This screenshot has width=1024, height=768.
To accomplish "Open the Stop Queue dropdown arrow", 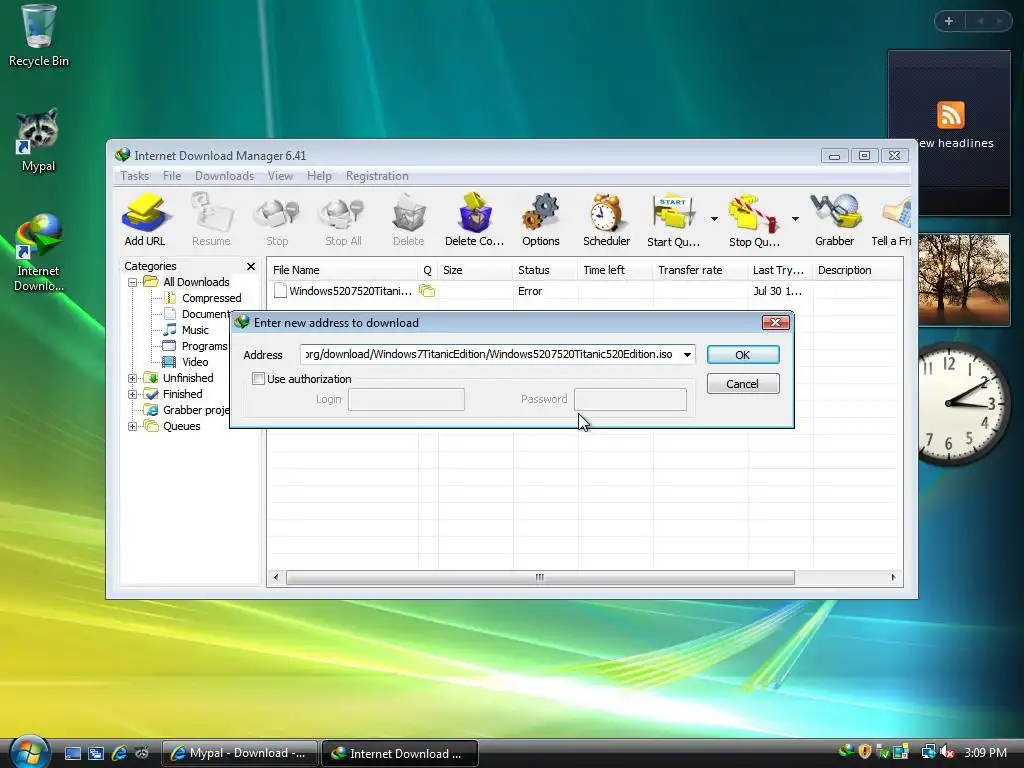I will pyautogui.click(x=795, y=219).
